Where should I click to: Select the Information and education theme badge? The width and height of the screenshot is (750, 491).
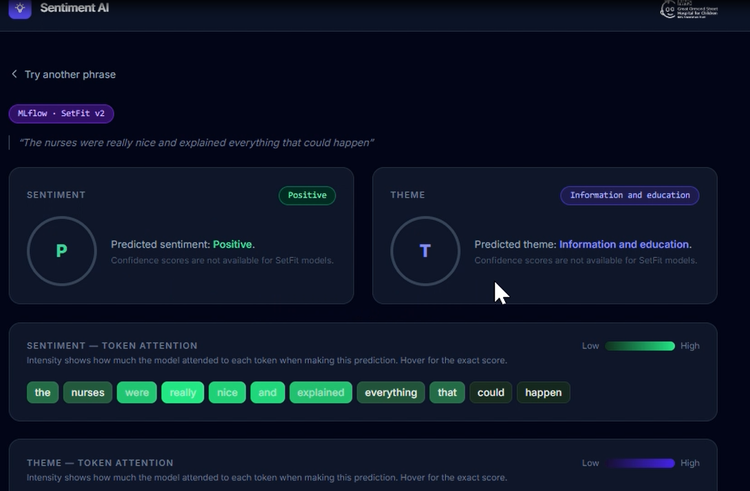click(629, 195)
